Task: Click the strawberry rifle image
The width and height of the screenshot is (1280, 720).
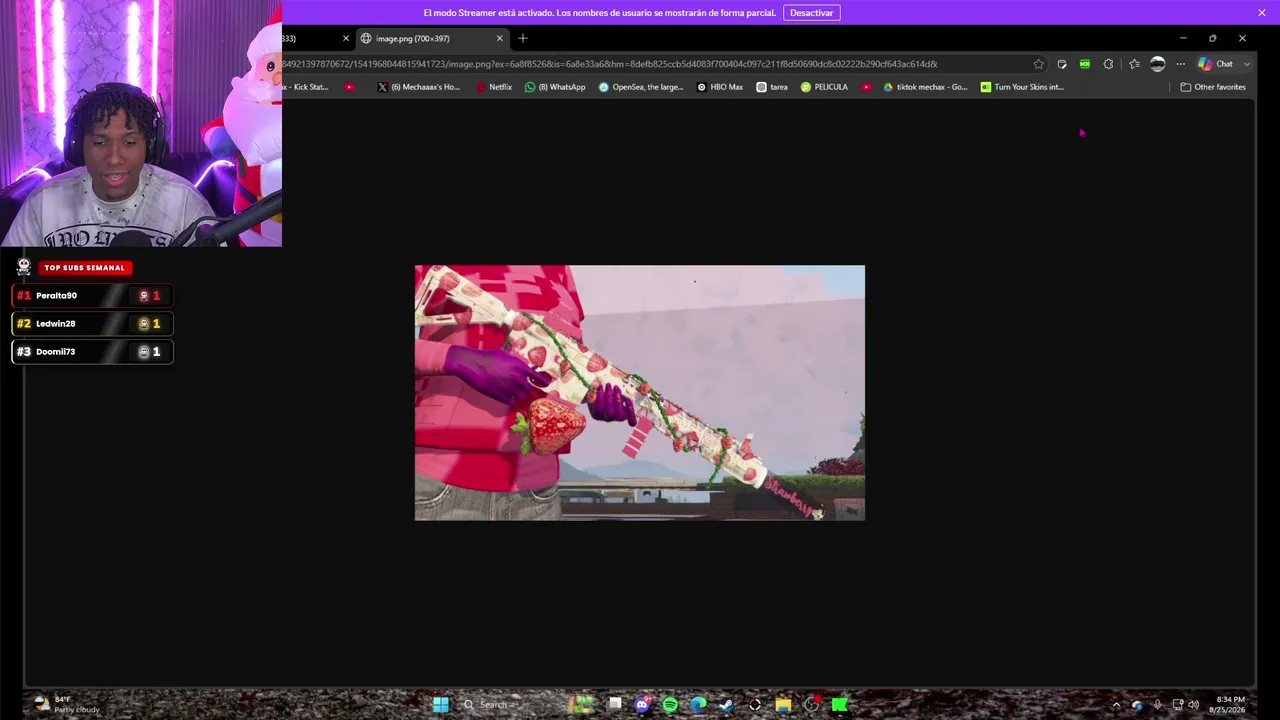Action: pos(640,393)
